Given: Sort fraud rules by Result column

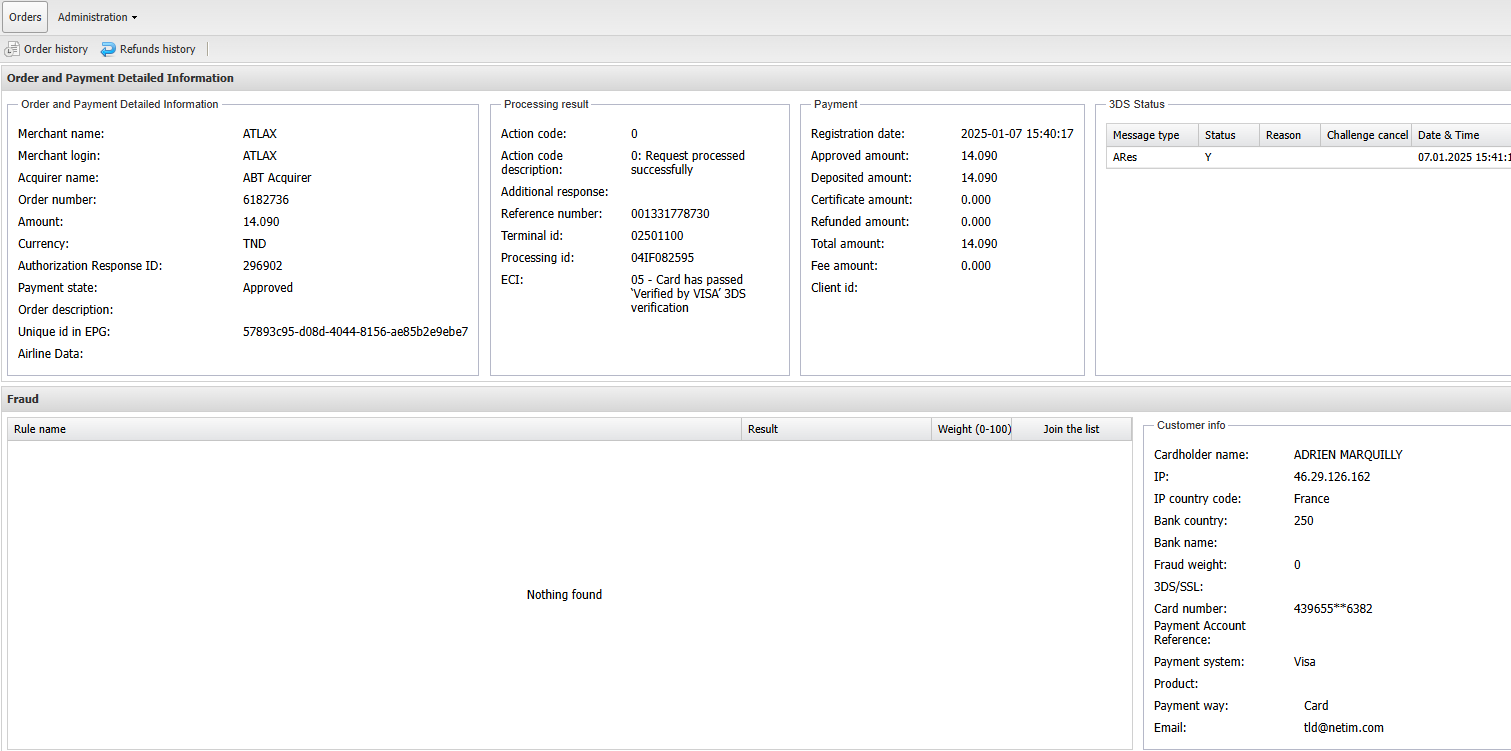Looking at the screenshot, I should point(837,429).
